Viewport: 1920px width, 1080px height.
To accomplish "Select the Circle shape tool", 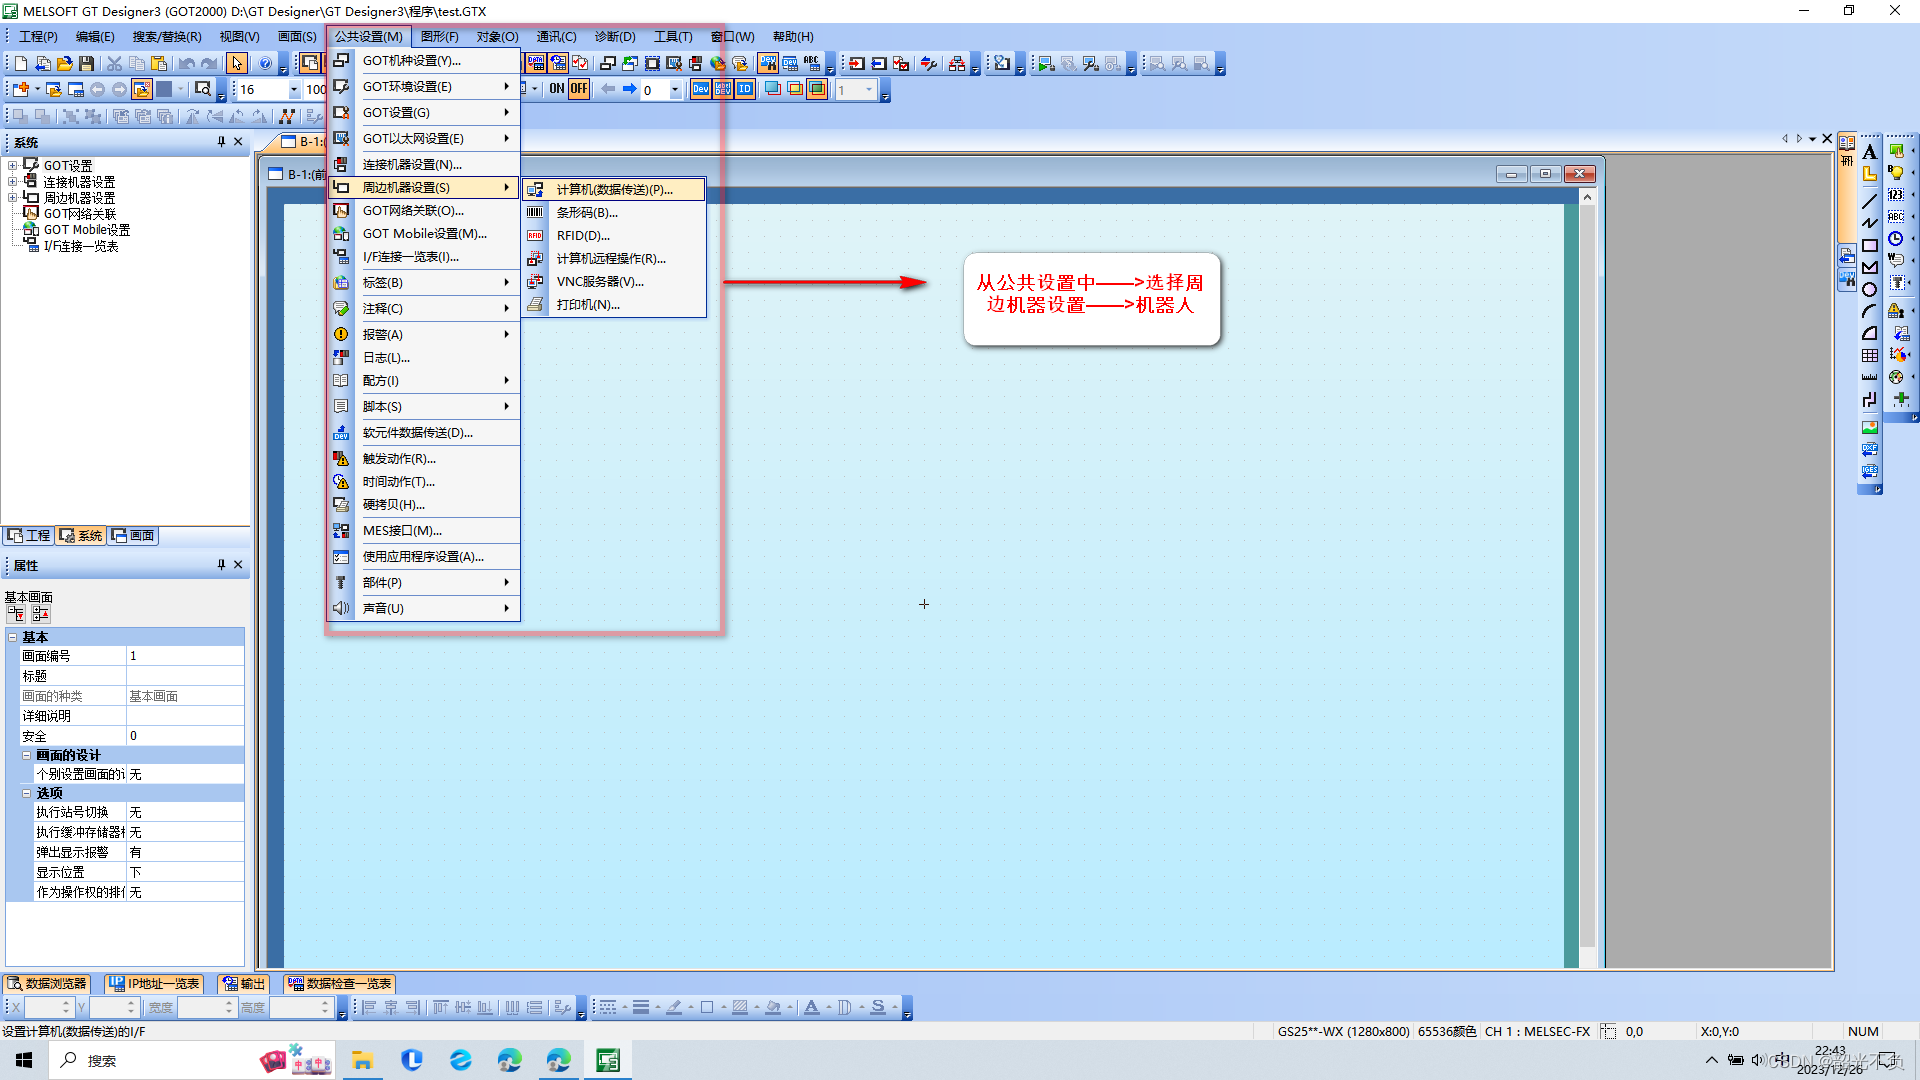I will coord(1869,290).
